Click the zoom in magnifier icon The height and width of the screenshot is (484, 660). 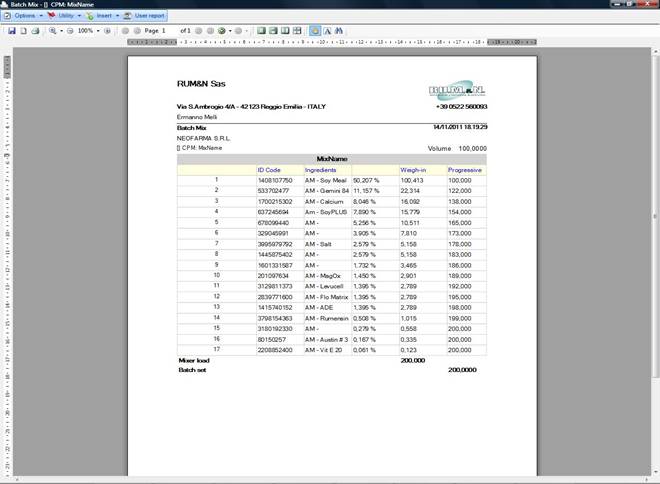53,31
